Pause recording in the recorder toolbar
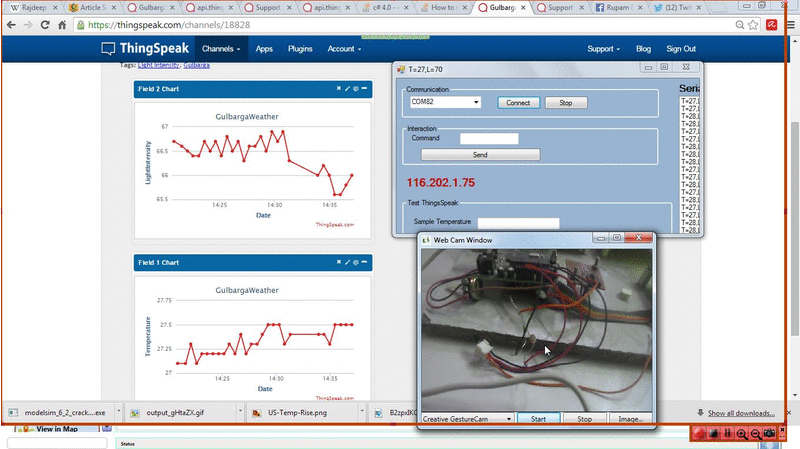Viewport: 800px width, 449px height. tap(728, 434)
